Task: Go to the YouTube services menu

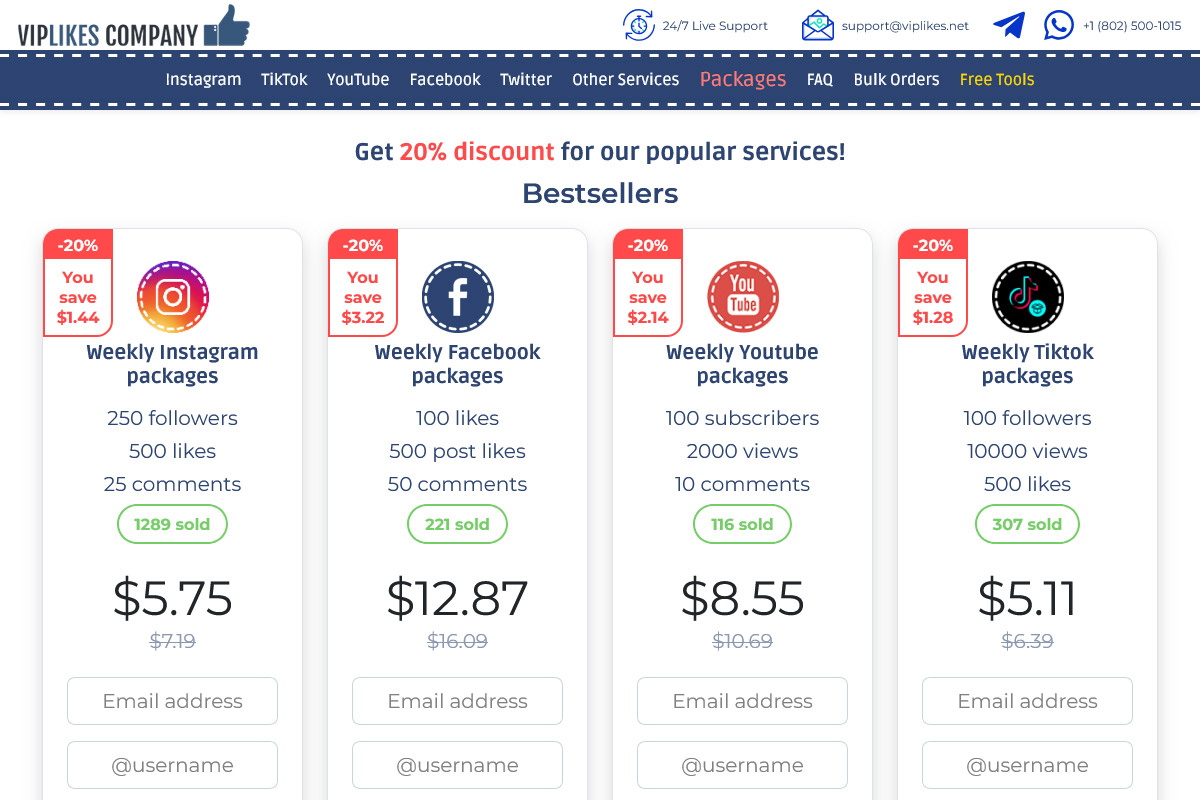Action: pyautogui.click(x=358, y=80)
